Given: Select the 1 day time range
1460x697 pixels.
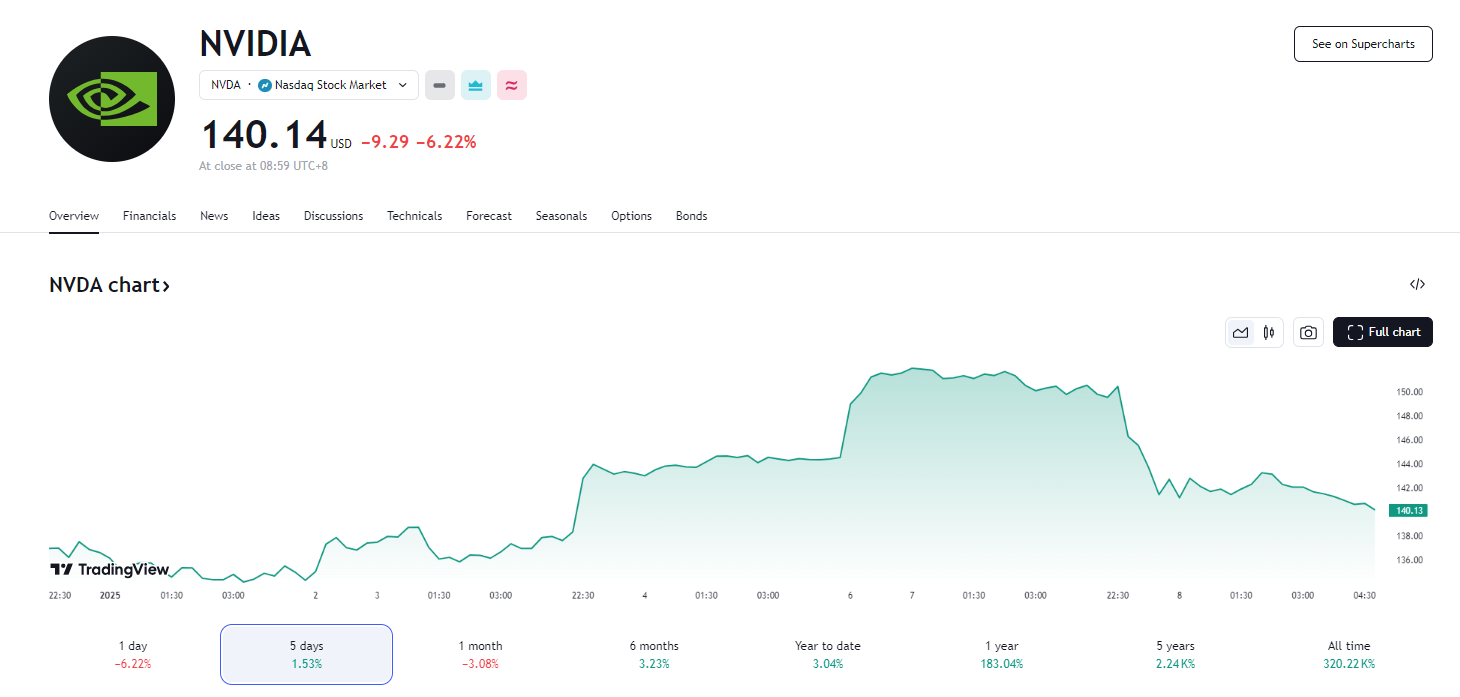Looking at the screenshot, I should (x=133, y=654).
